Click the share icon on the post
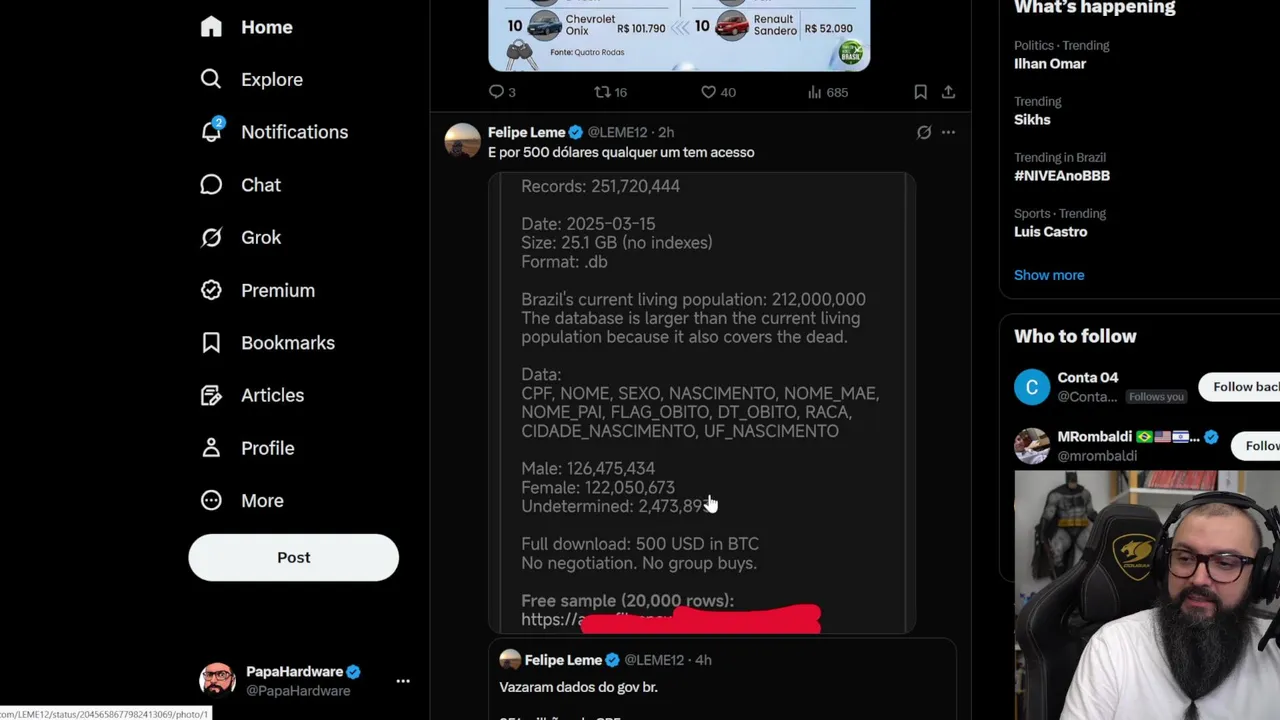The image size is (1280, 720). pos(948,92)
